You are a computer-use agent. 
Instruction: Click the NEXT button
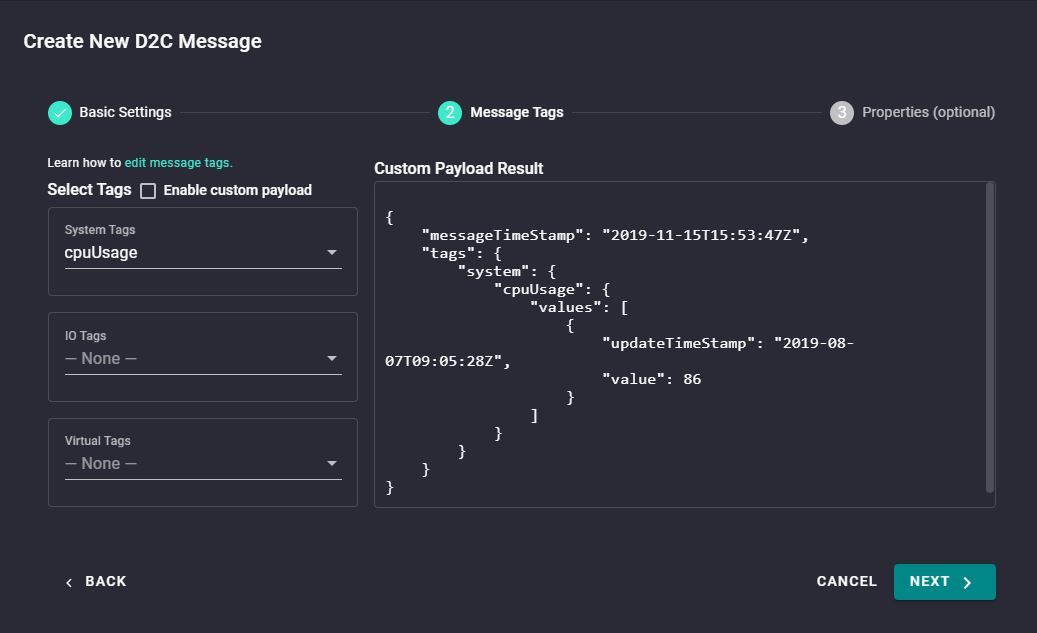coord(944,582)
